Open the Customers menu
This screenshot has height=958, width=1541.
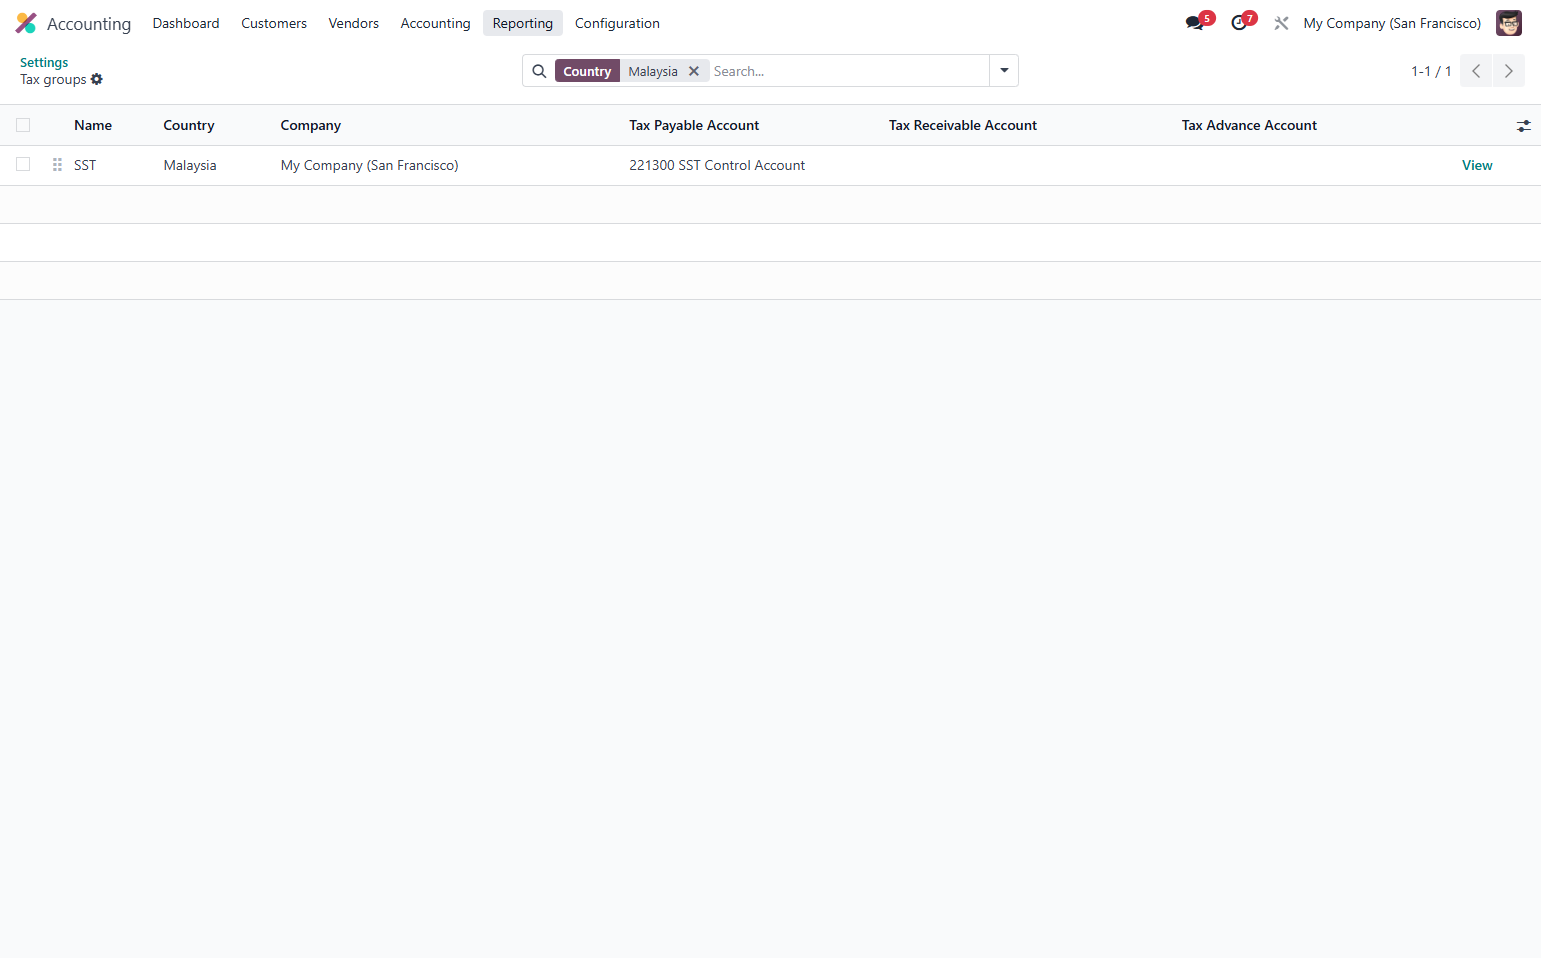[x=274, y=23]
